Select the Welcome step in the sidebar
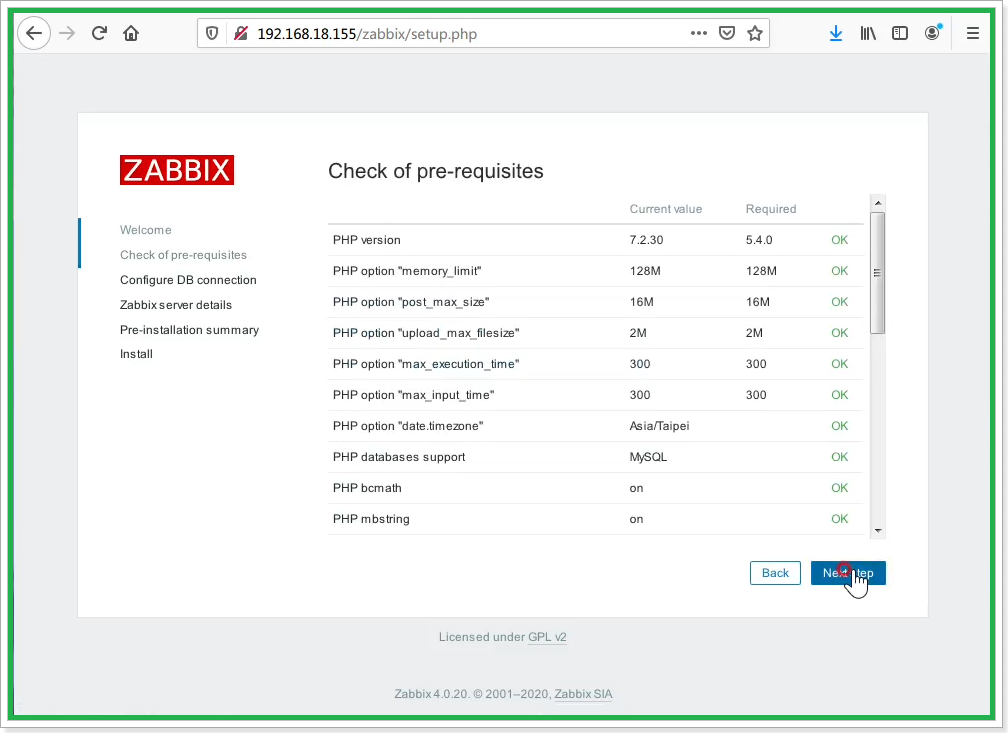This screenshot has width=1008, height=733. [x=146, y=230]
